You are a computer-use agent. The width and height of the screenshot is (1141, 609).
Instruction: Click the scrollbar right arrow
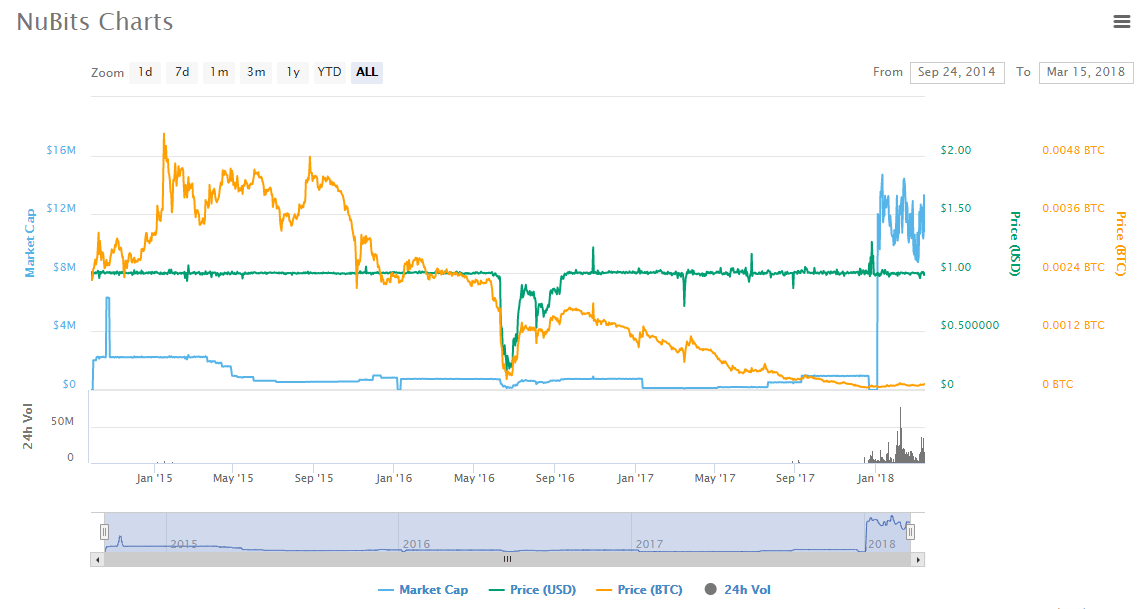(x=918, y=560)
